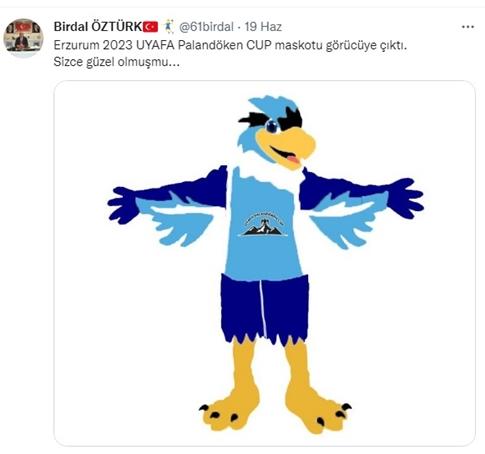Open Birdal ÖZTÜRK's profile avatar
Image resolution: width=485 pixels, height=454 pixels.
pos(24,38)
